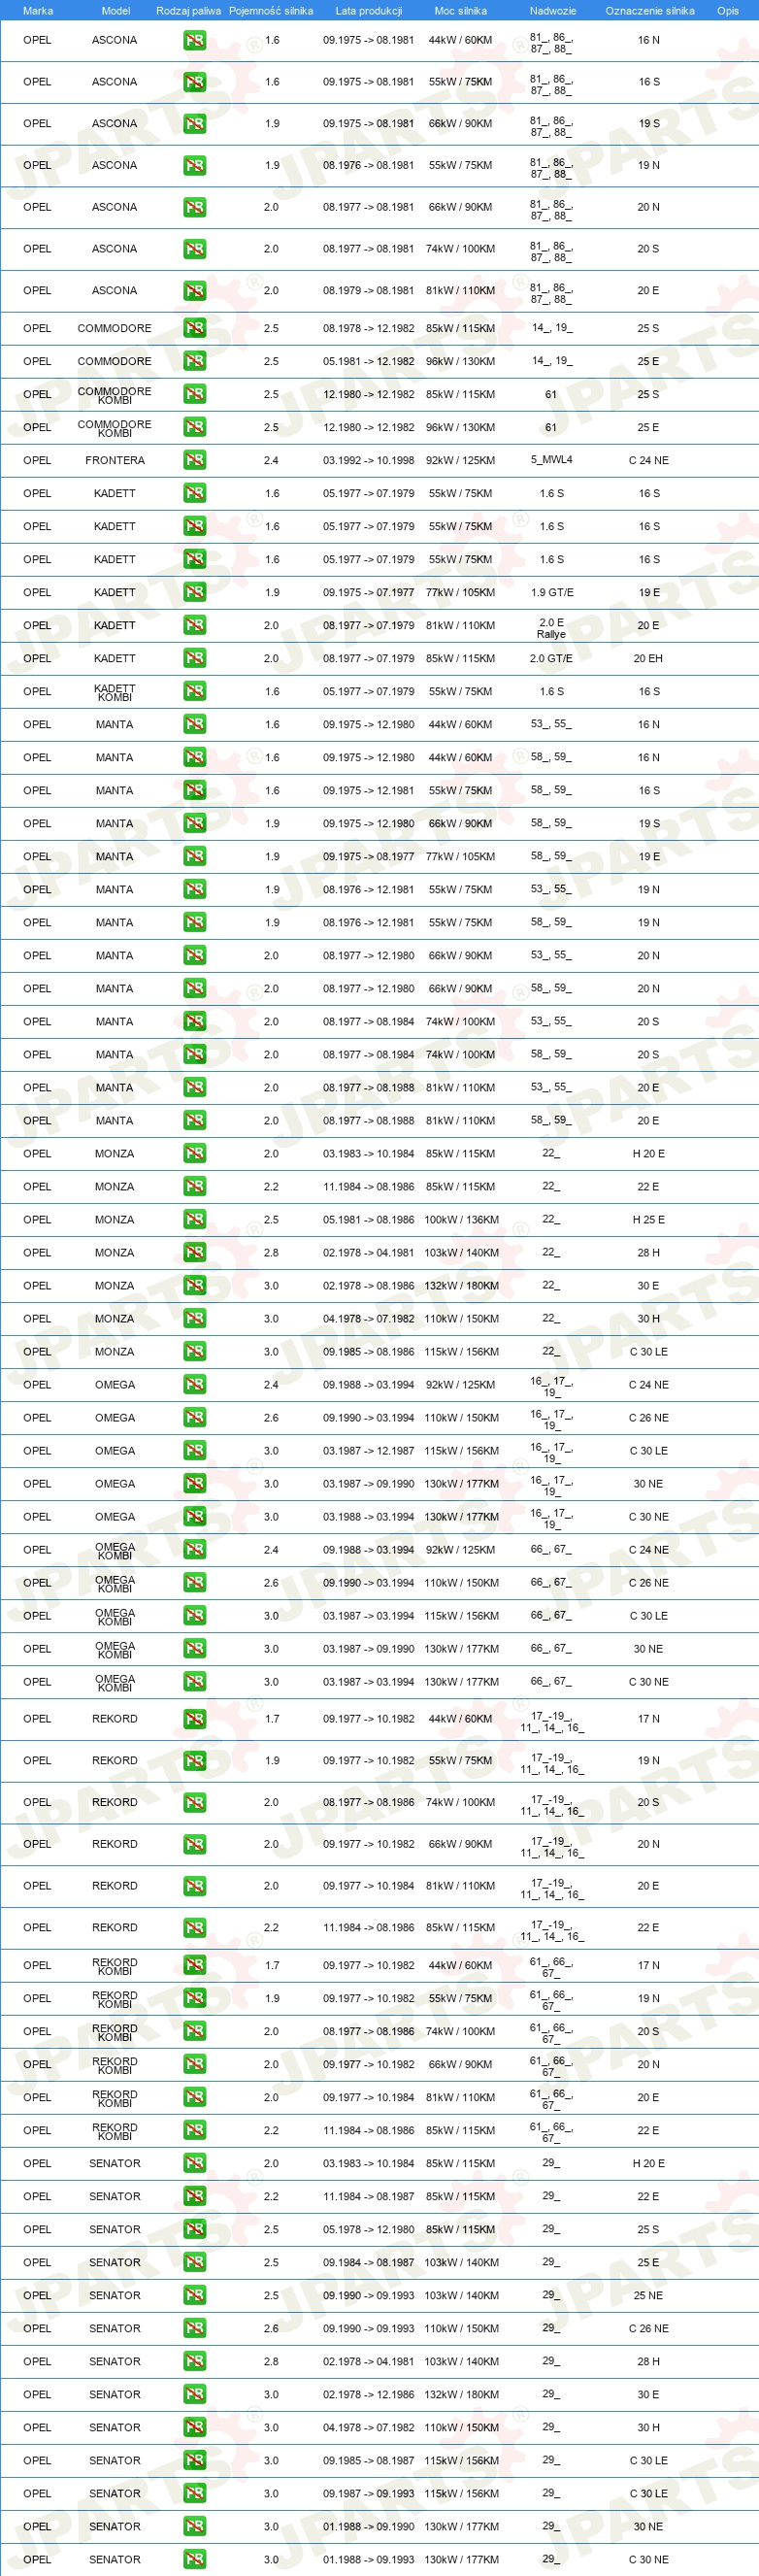
Task: Select fuel type icon for Frontera row
Action: tap(194, 460)
